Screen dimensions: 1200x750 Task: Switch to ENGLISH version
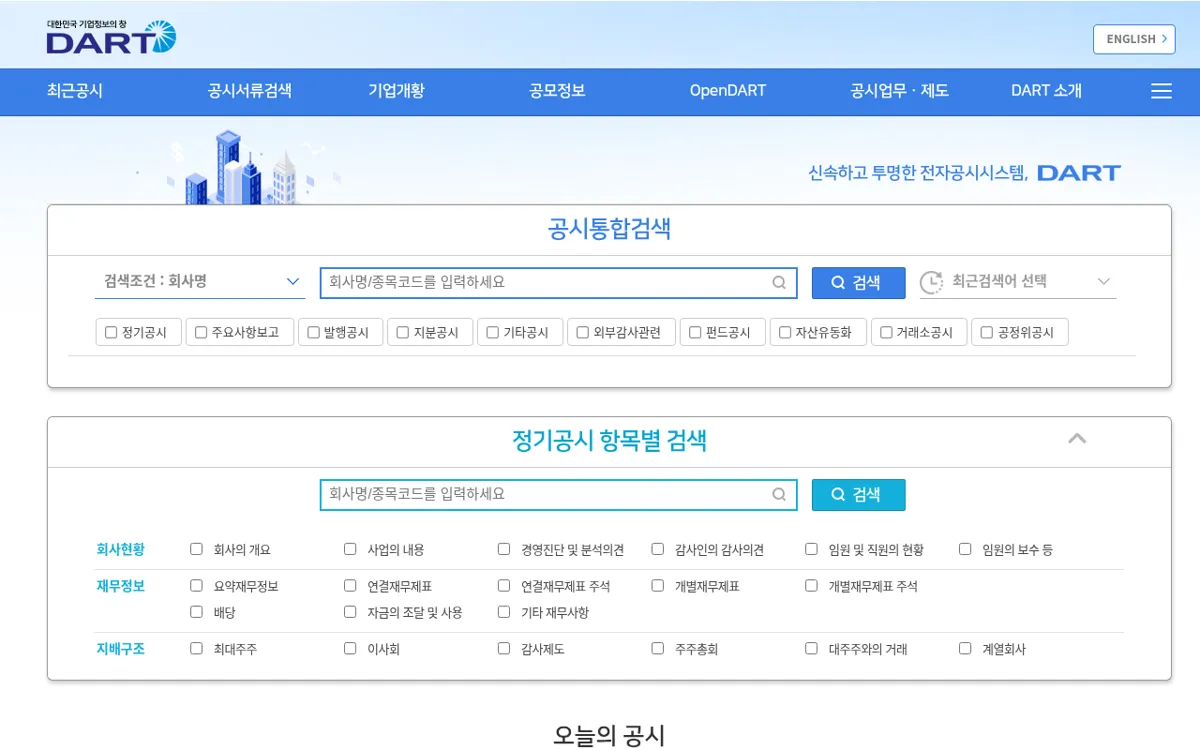(x=1134, y=39)
